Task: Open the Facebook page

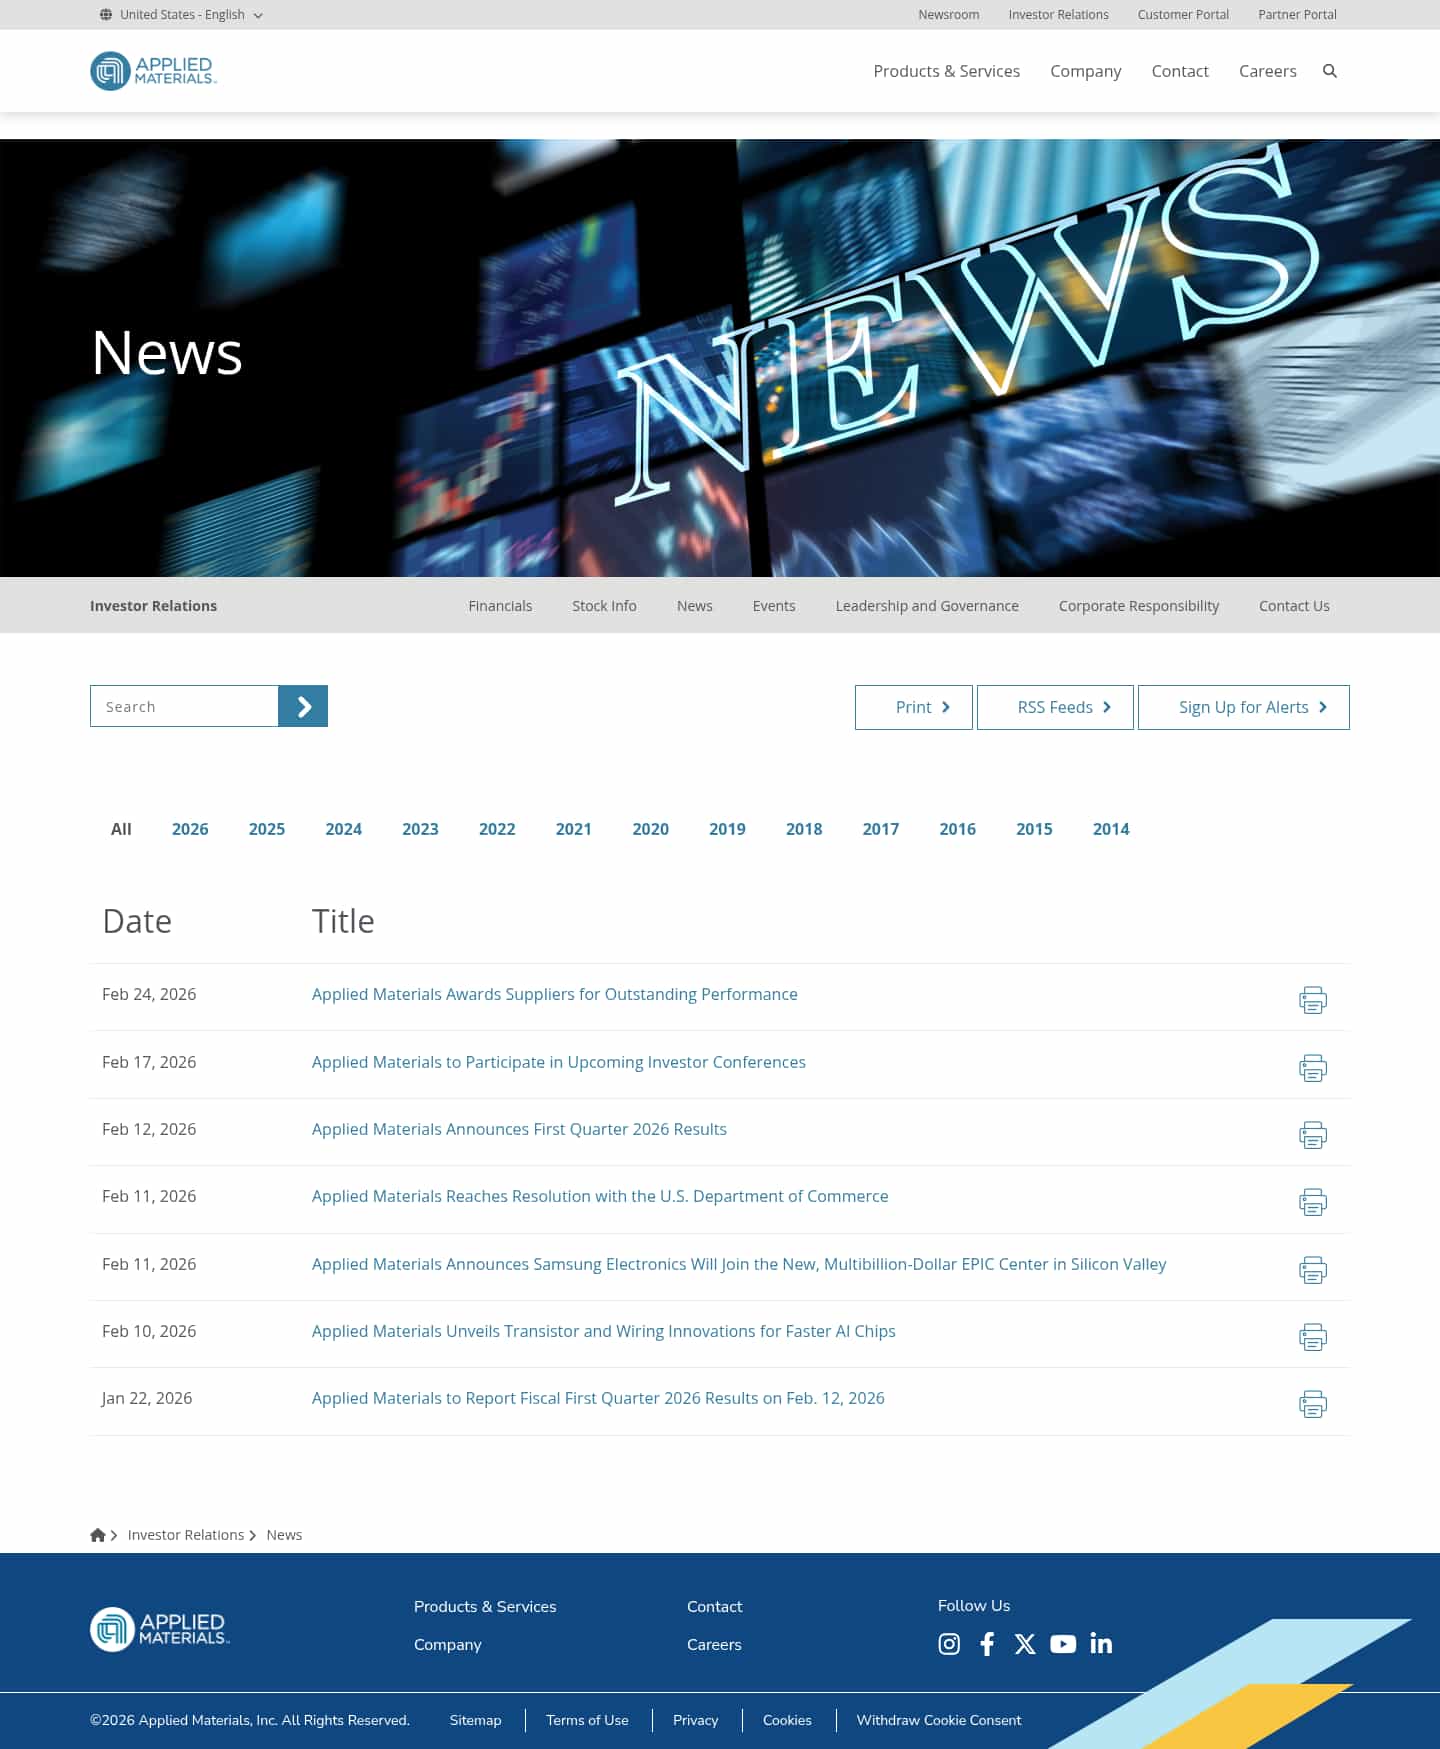Action: pyautogui.click(x=987, y=1644)
